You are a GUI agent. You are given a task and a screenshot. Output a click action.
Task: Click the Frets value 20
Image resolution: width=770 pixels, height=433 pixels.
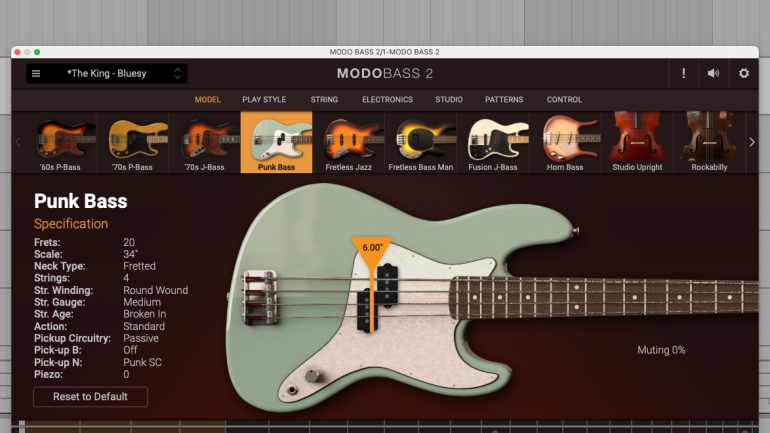pyautogui.click(x=129, y=242)
